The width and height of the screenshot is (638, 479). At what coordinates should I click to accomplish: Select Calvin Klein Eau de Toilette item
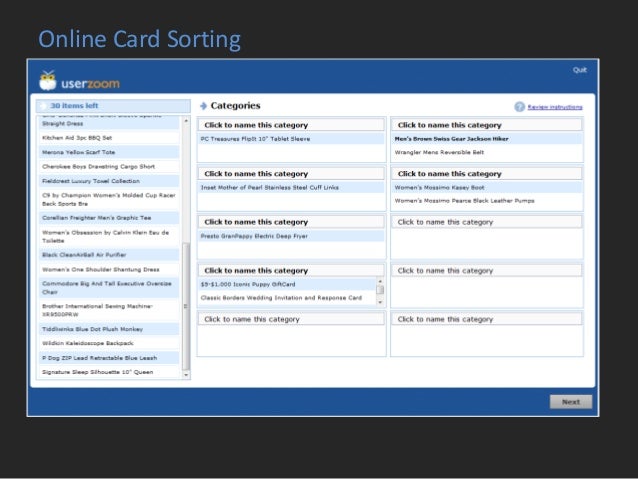pyautogui.click(x=109, y=236)
